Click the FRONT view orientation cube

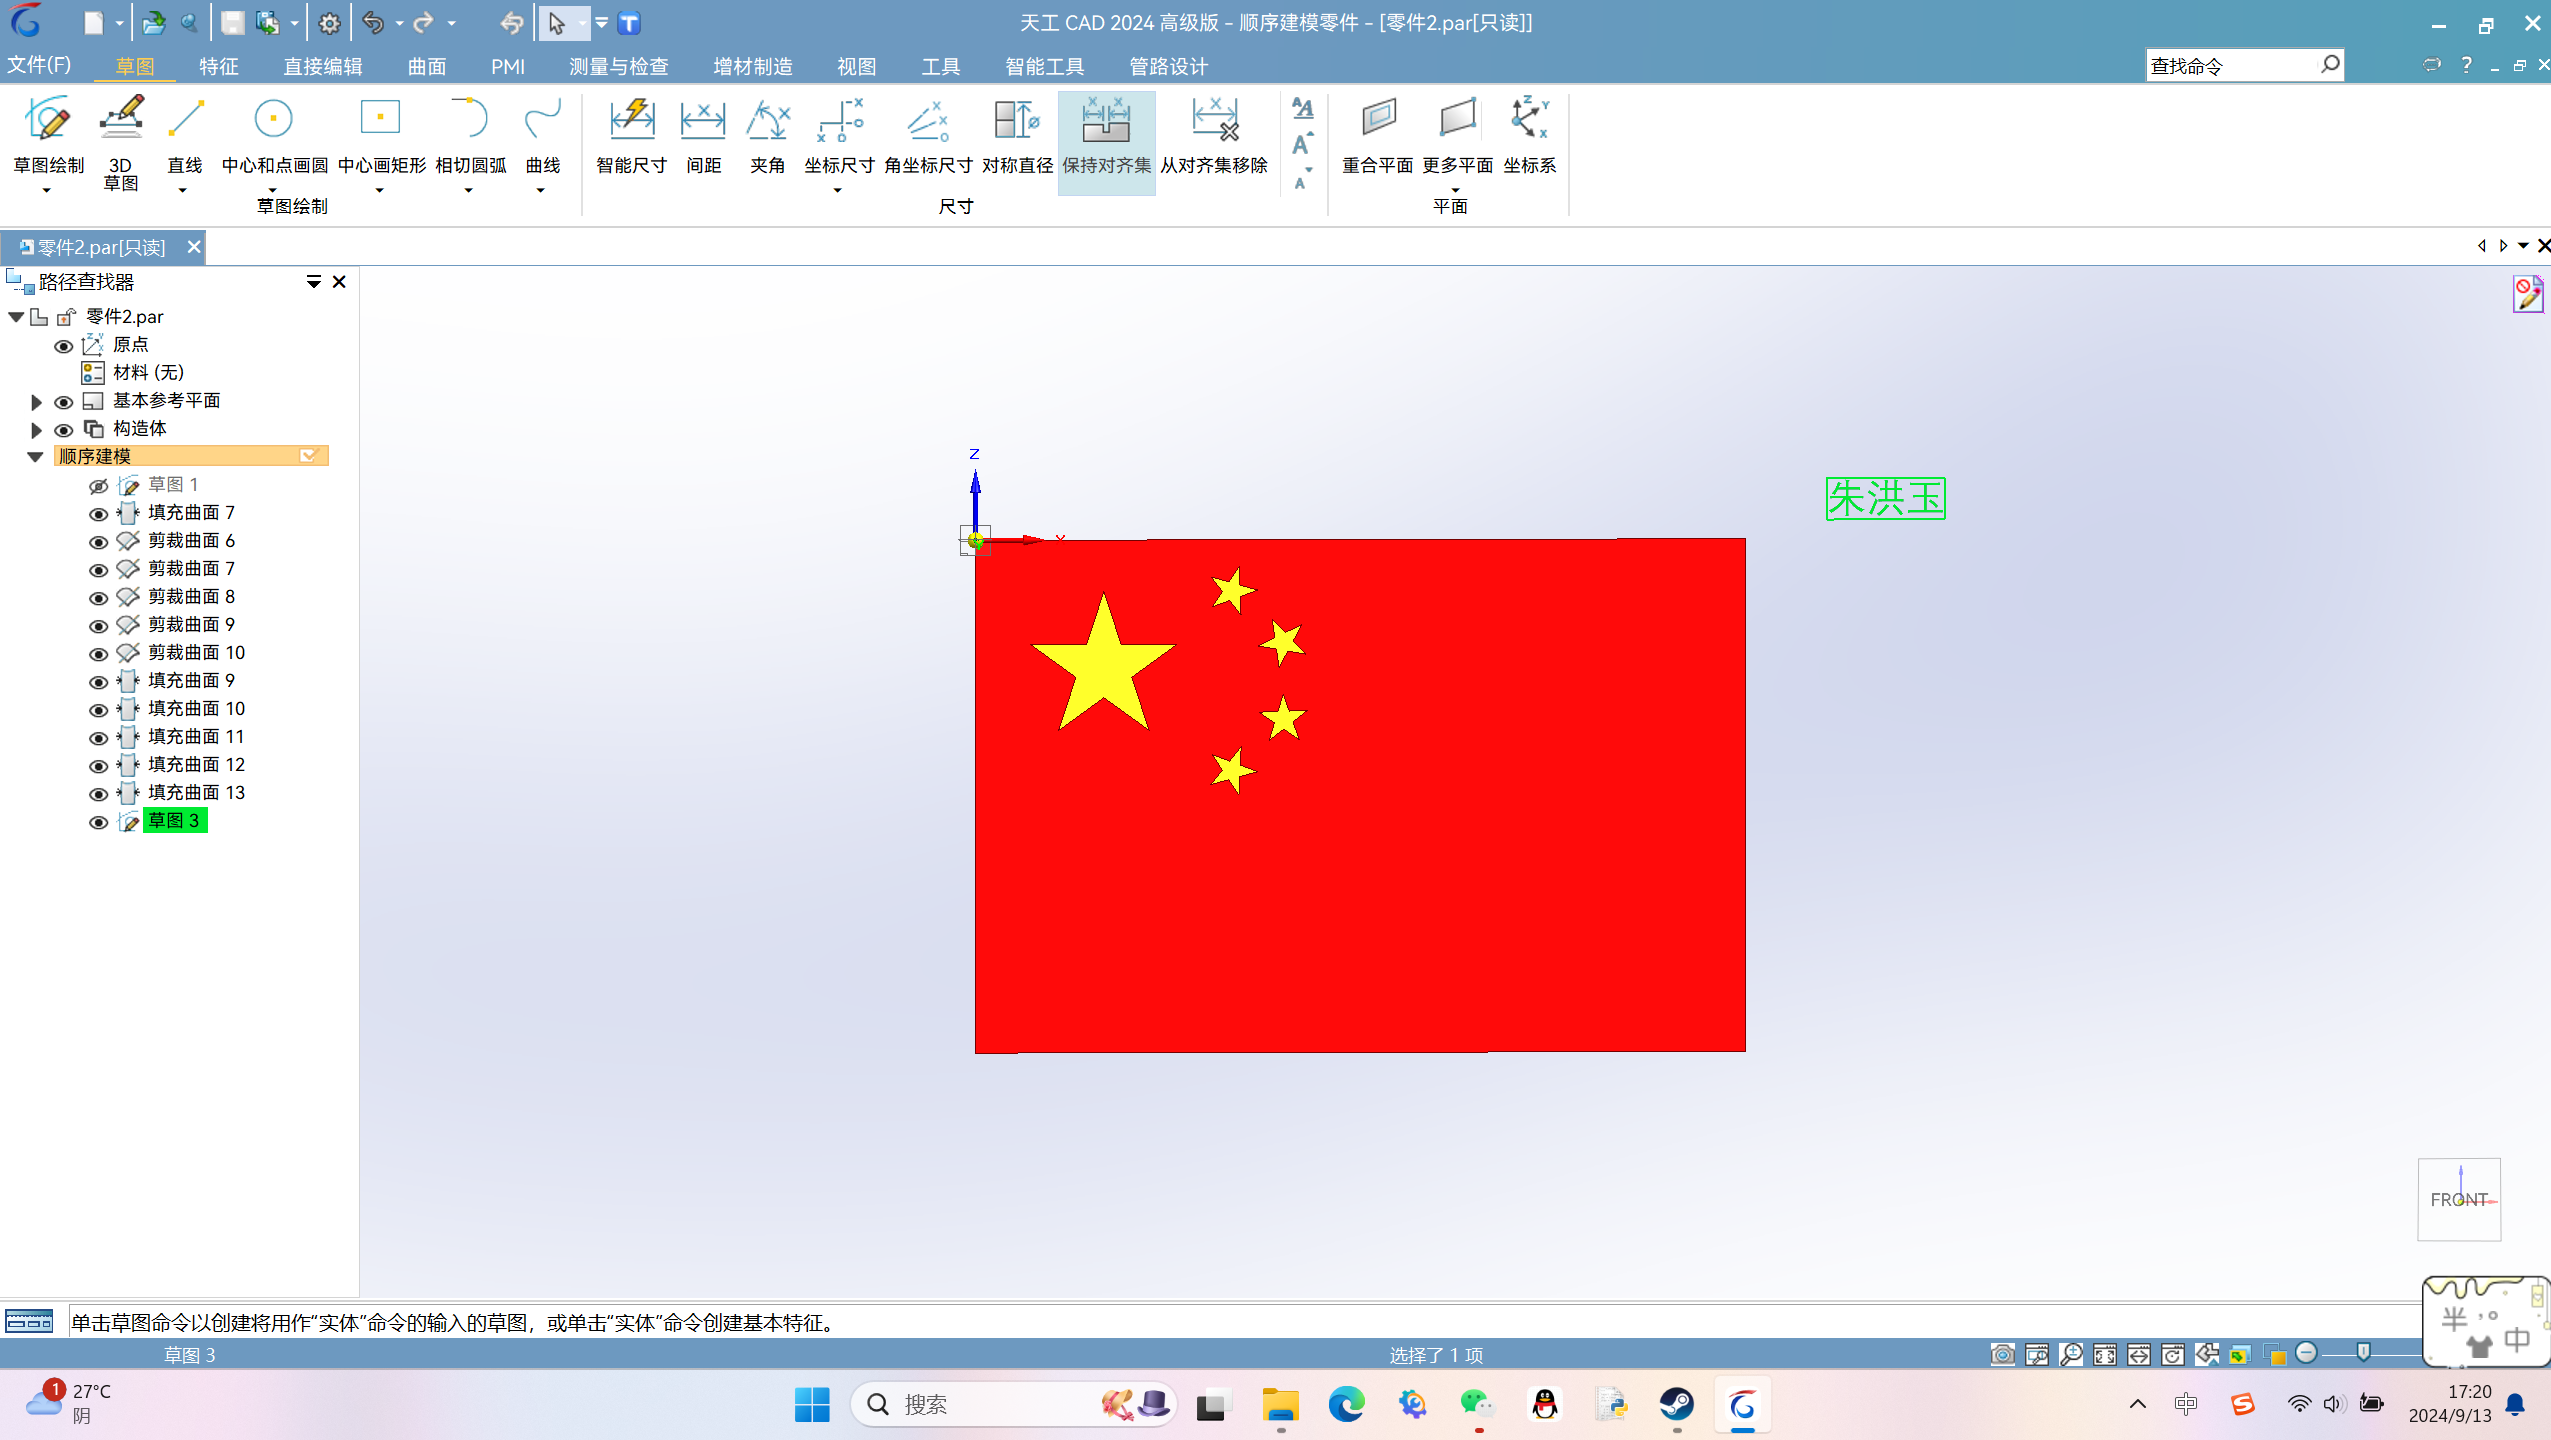click(2459, 1199)
